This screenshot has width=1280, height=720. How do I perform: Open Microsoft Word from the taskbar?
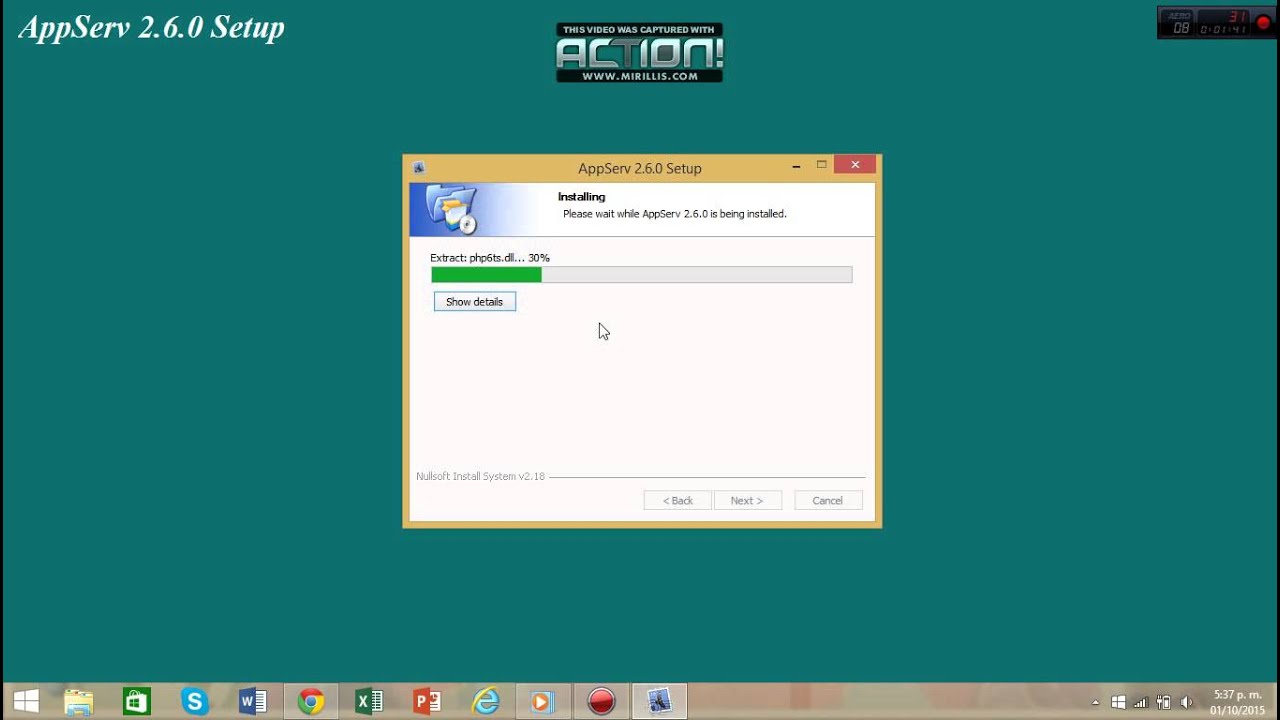tap(252, 701)
